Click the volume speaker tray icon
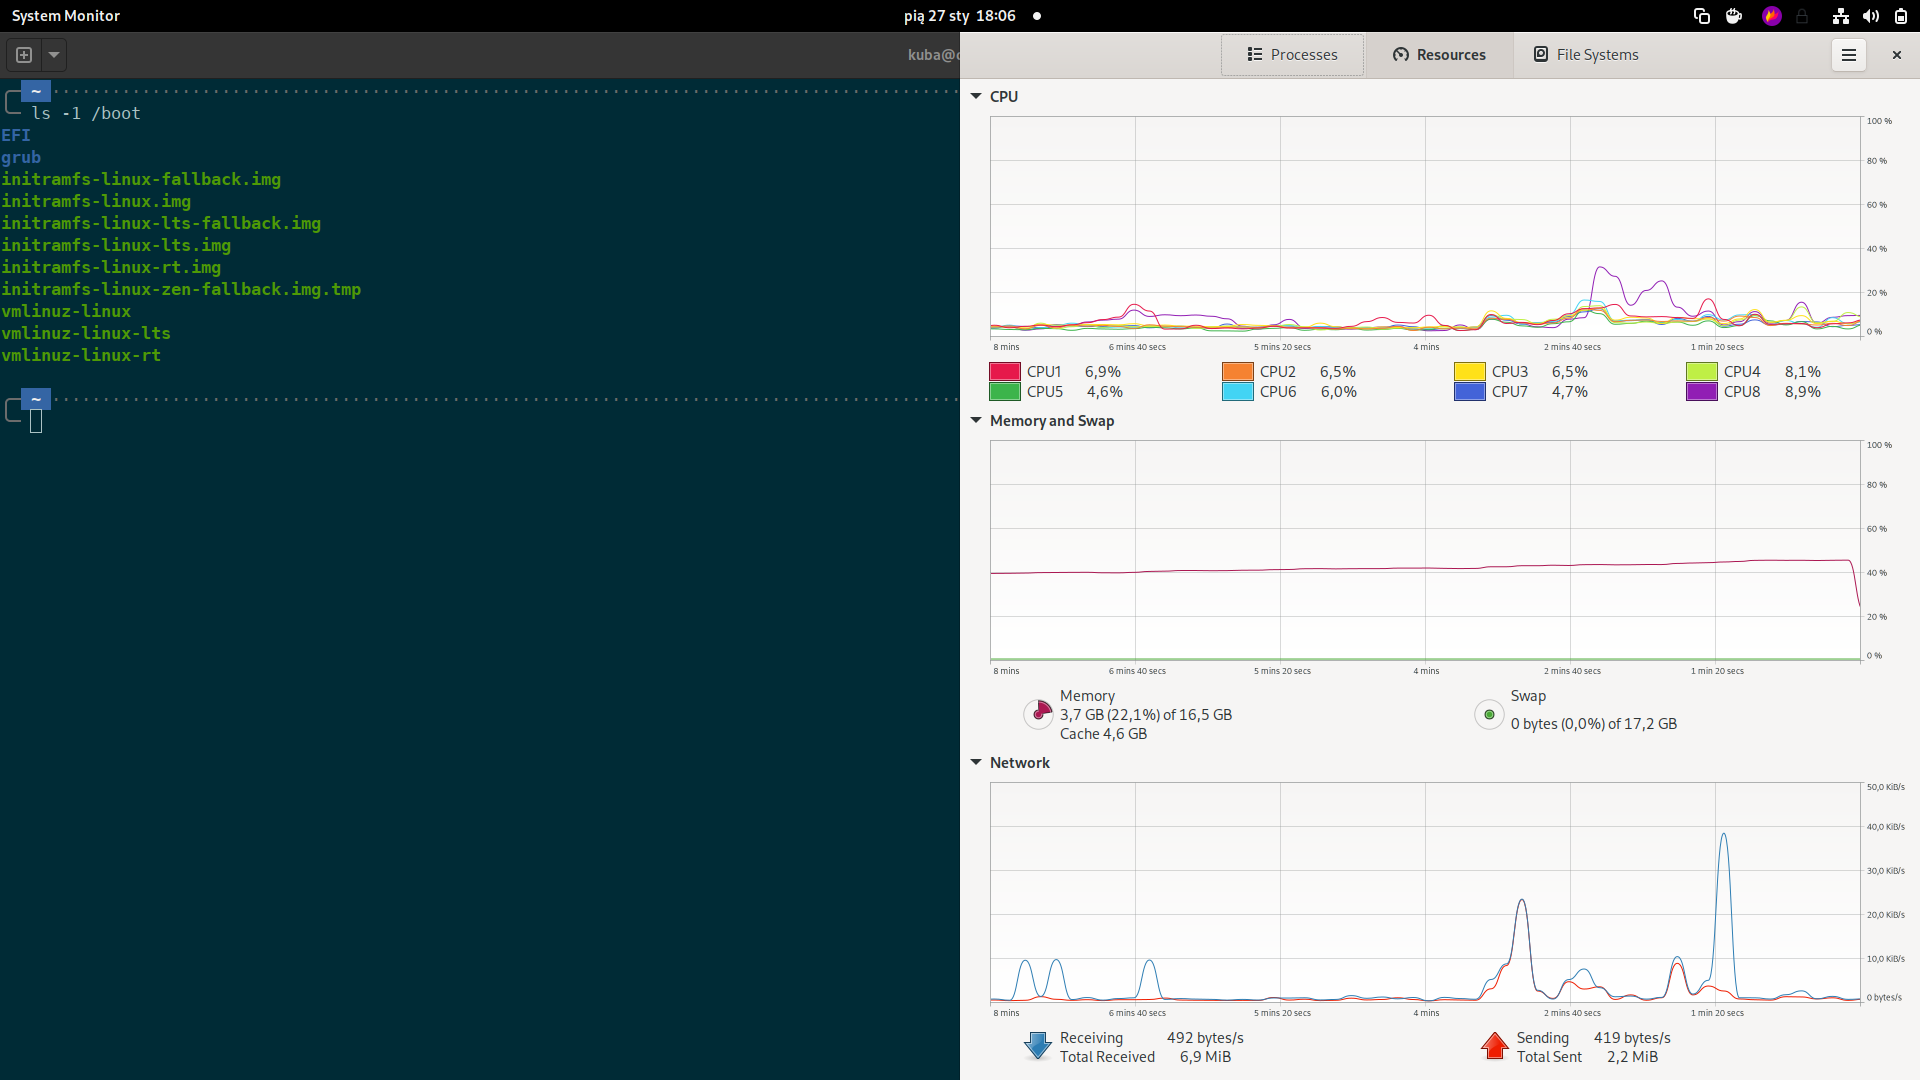Viewport: 1920px width, 1080px height. [x=1871, y=15]
